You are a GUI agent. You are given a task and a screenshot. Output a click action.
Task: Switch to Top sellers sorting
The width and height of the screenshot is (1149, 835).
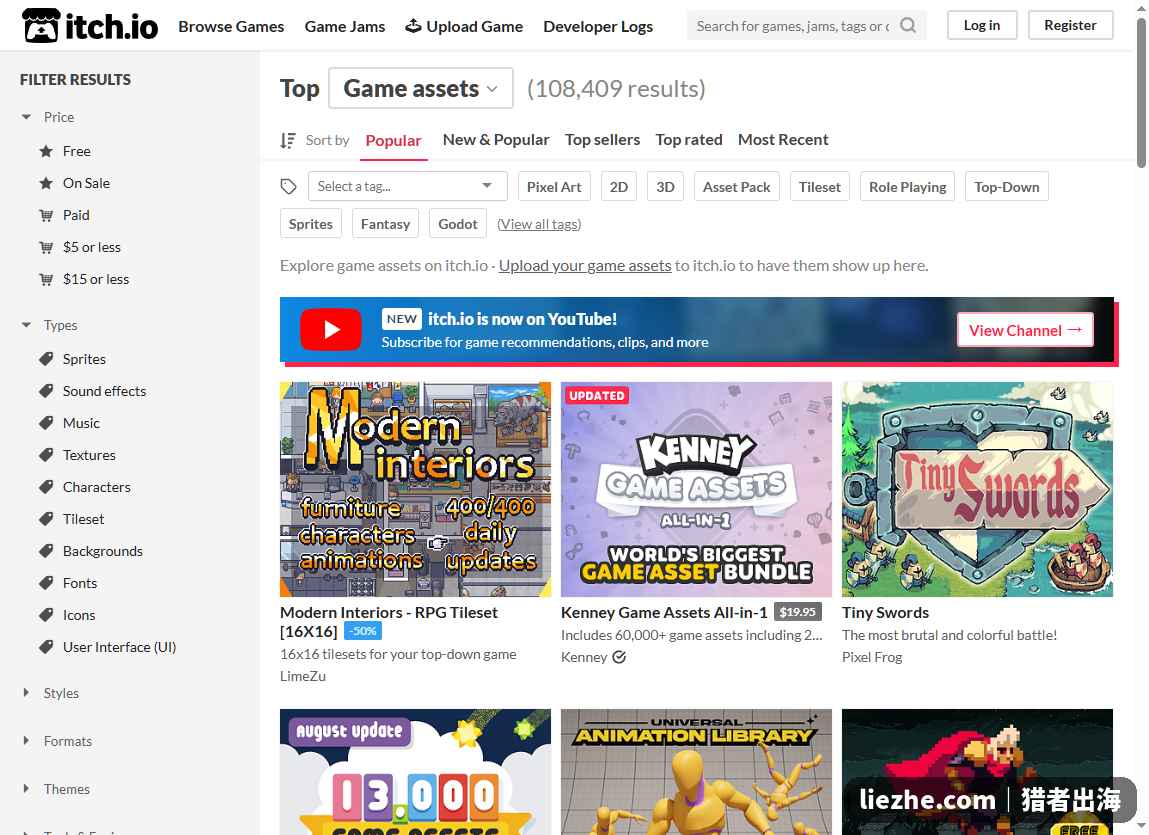coord(602,139)
